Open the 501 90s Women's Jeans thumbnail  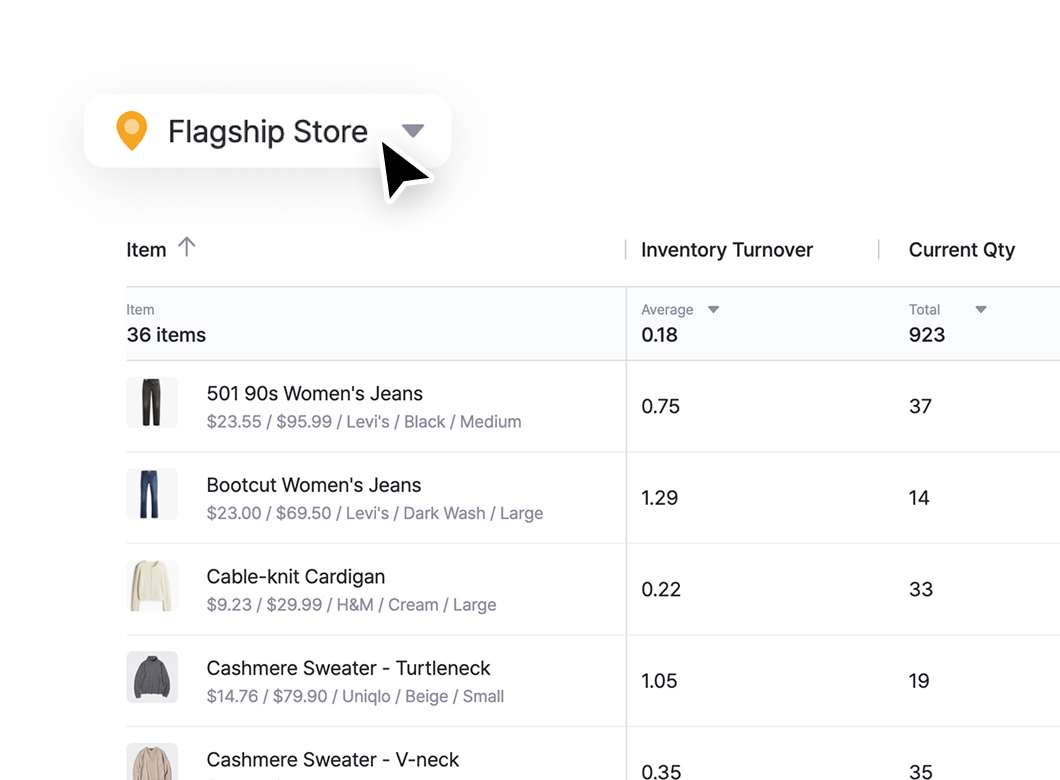click(x=152, y=403)
